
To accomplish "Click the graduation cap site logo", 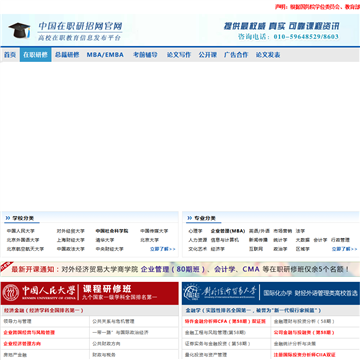I will tap(19, 30).
